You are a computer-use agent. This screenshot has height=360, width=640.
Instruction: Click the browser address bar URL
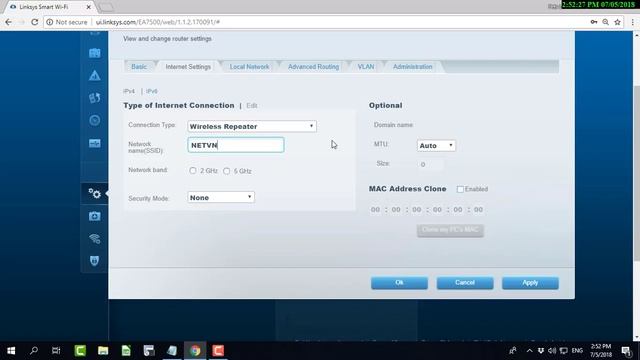[158, 22]
